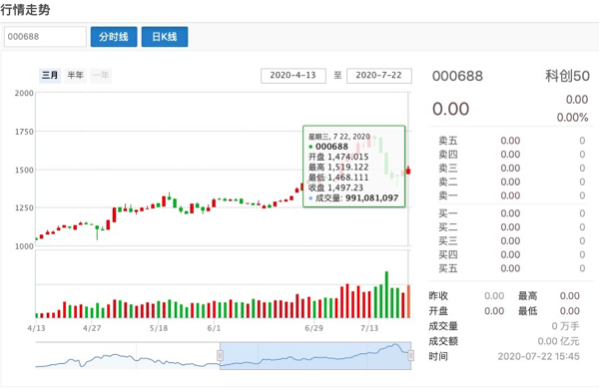602x388 pixels.
Task: Focus the stock code field 000688
Action: coord(45,37)
